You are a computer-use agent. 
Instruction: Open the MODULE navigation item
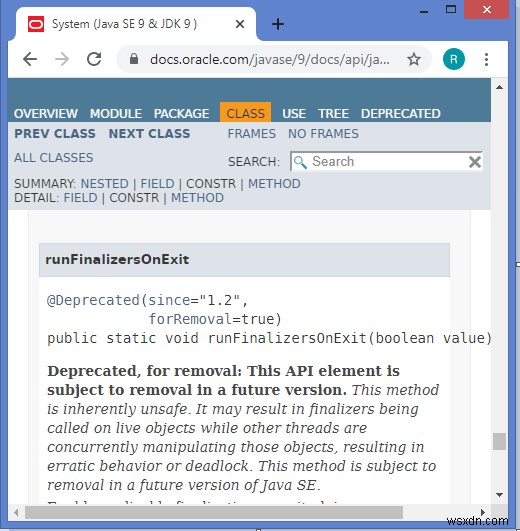click(x=116, y=114)
